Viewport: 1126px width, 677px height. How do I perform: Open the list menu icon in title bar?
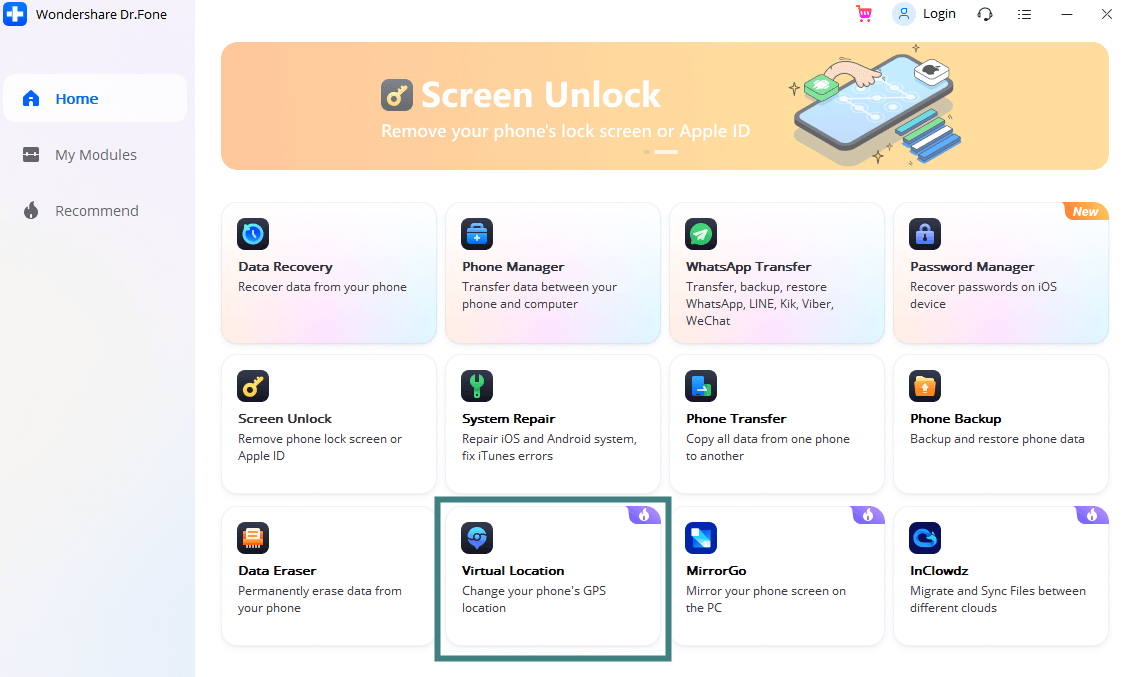tap(1024, 14)
